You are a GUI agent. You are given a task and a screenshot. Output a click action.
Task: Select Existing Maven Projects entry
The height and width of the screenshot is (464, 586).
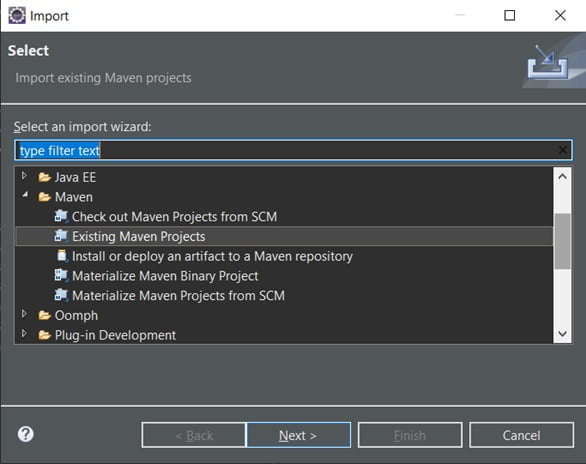pyautogui.click(x=139, y=236)
